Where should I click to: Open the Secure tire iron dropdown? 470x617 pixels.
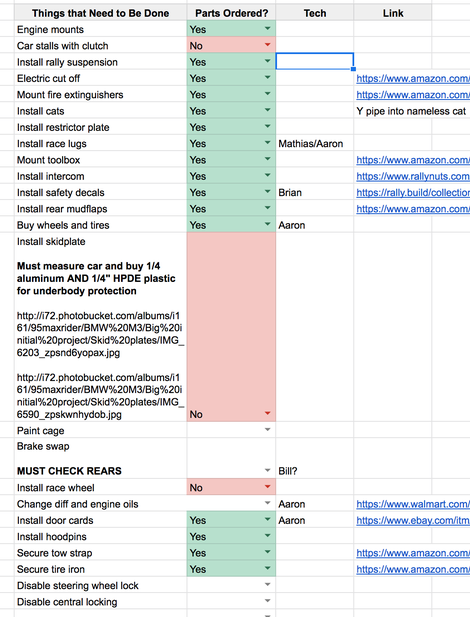tap(268, 569)
